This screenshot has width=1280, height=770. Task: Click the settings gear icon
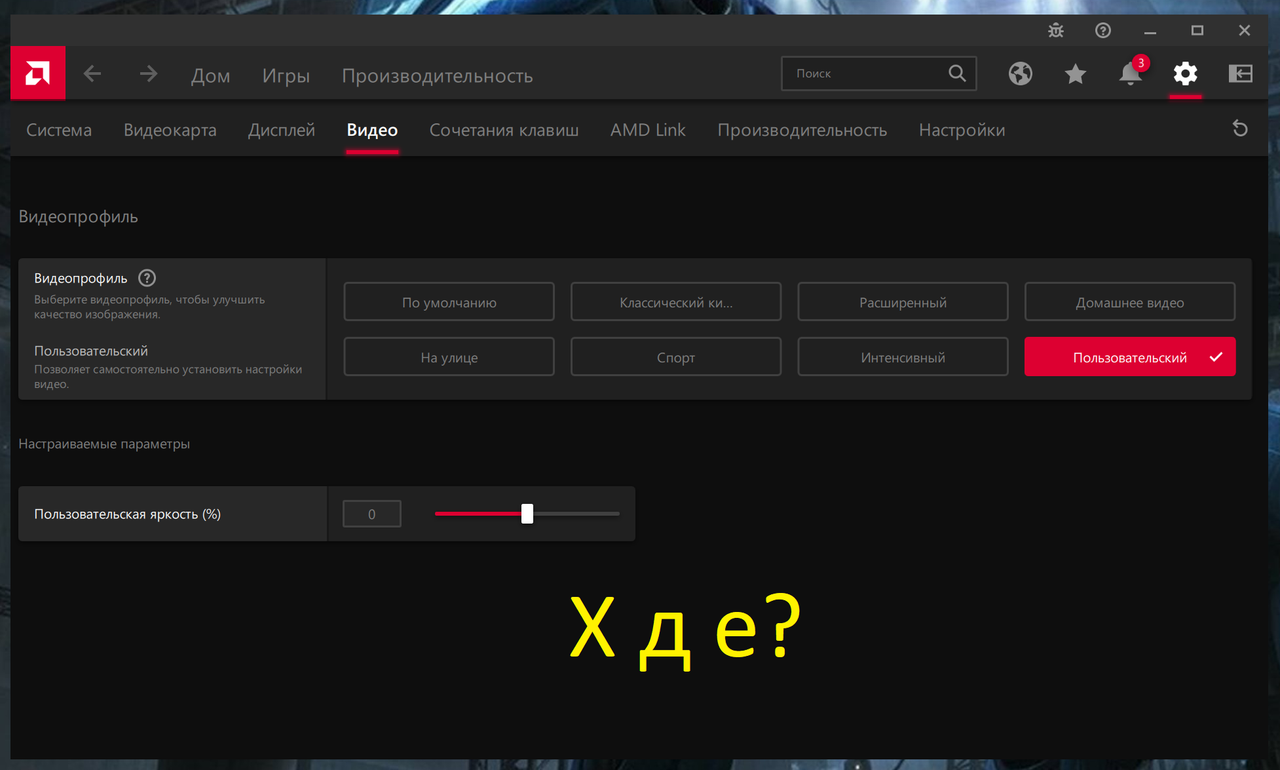tap(1185, 73)
